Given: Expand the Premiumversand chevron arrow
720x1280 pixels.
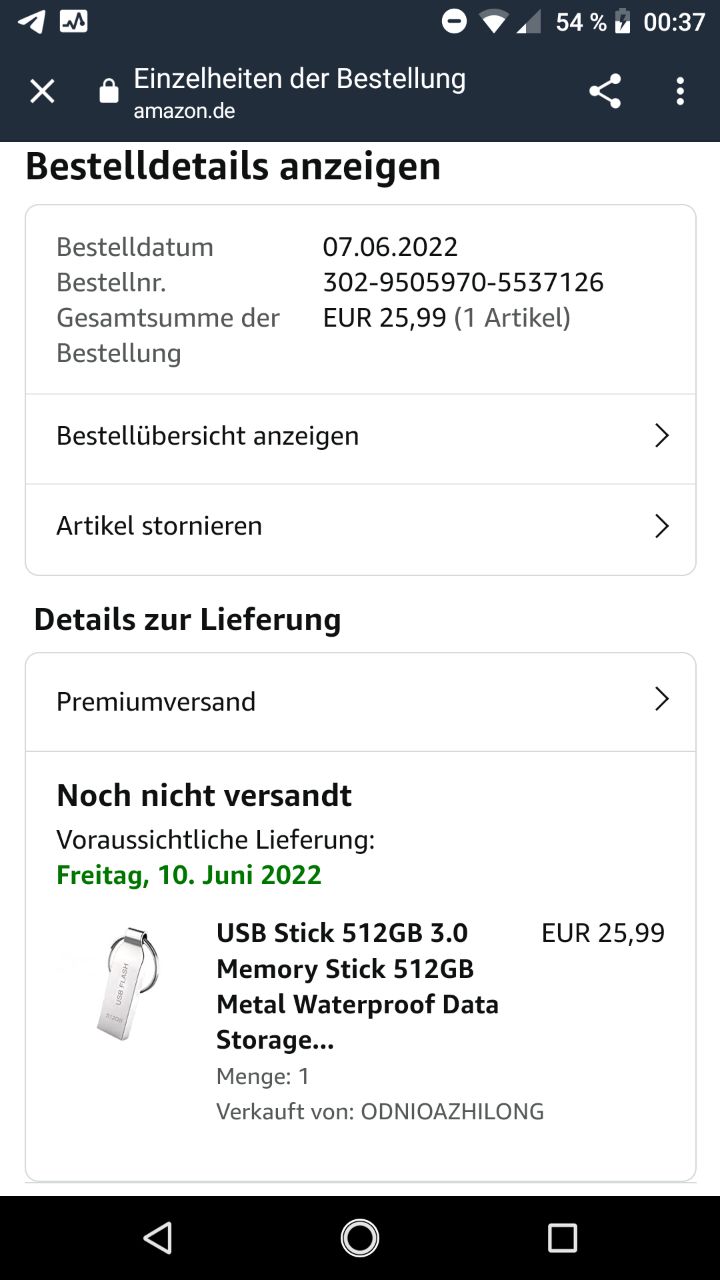Looking at the screenshot, I should 661,700.
